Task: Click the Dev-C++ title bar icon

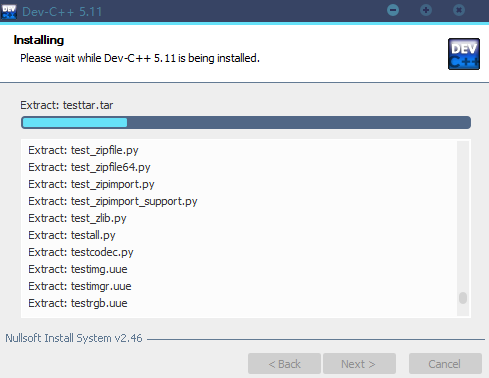Action: (x=9, y=11)
